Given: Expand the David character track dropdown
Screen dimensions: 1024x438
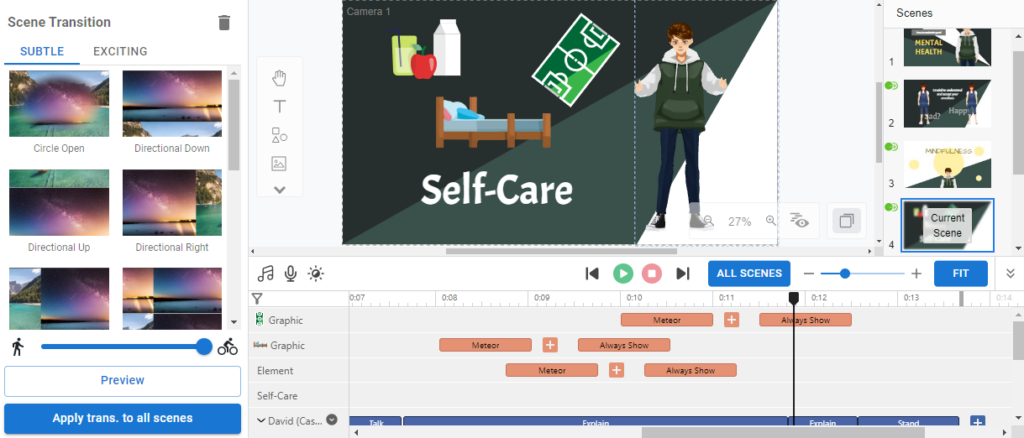Looking at the screenshot, I should (332, 421).
